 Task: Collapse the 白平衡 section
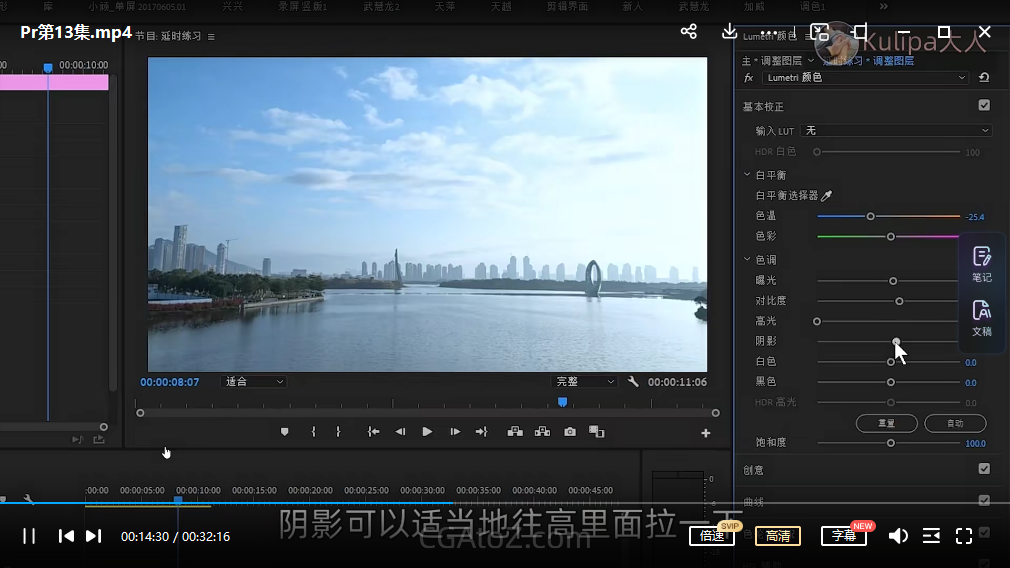(747, 175)
